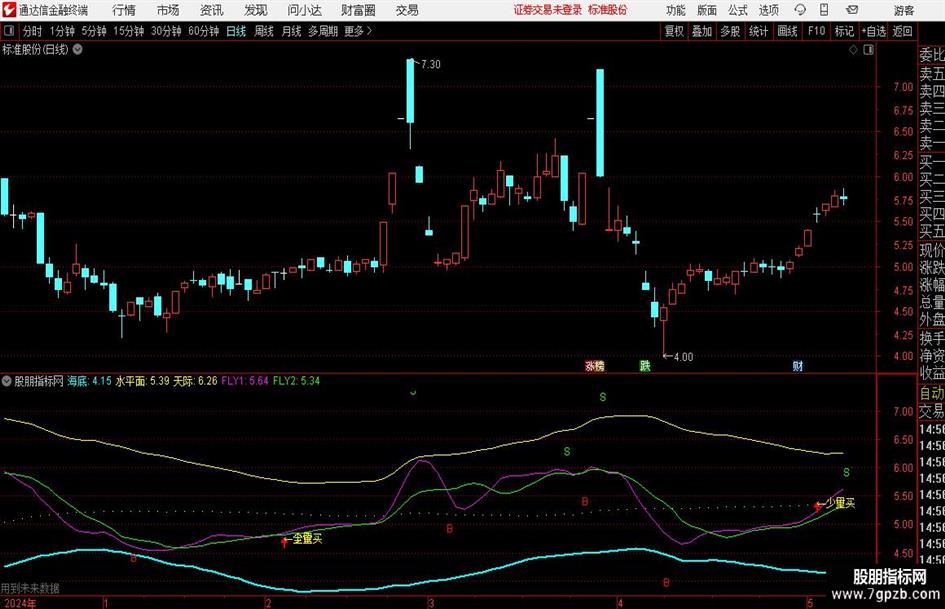Click the 返回 back button

tap(902, 31)
